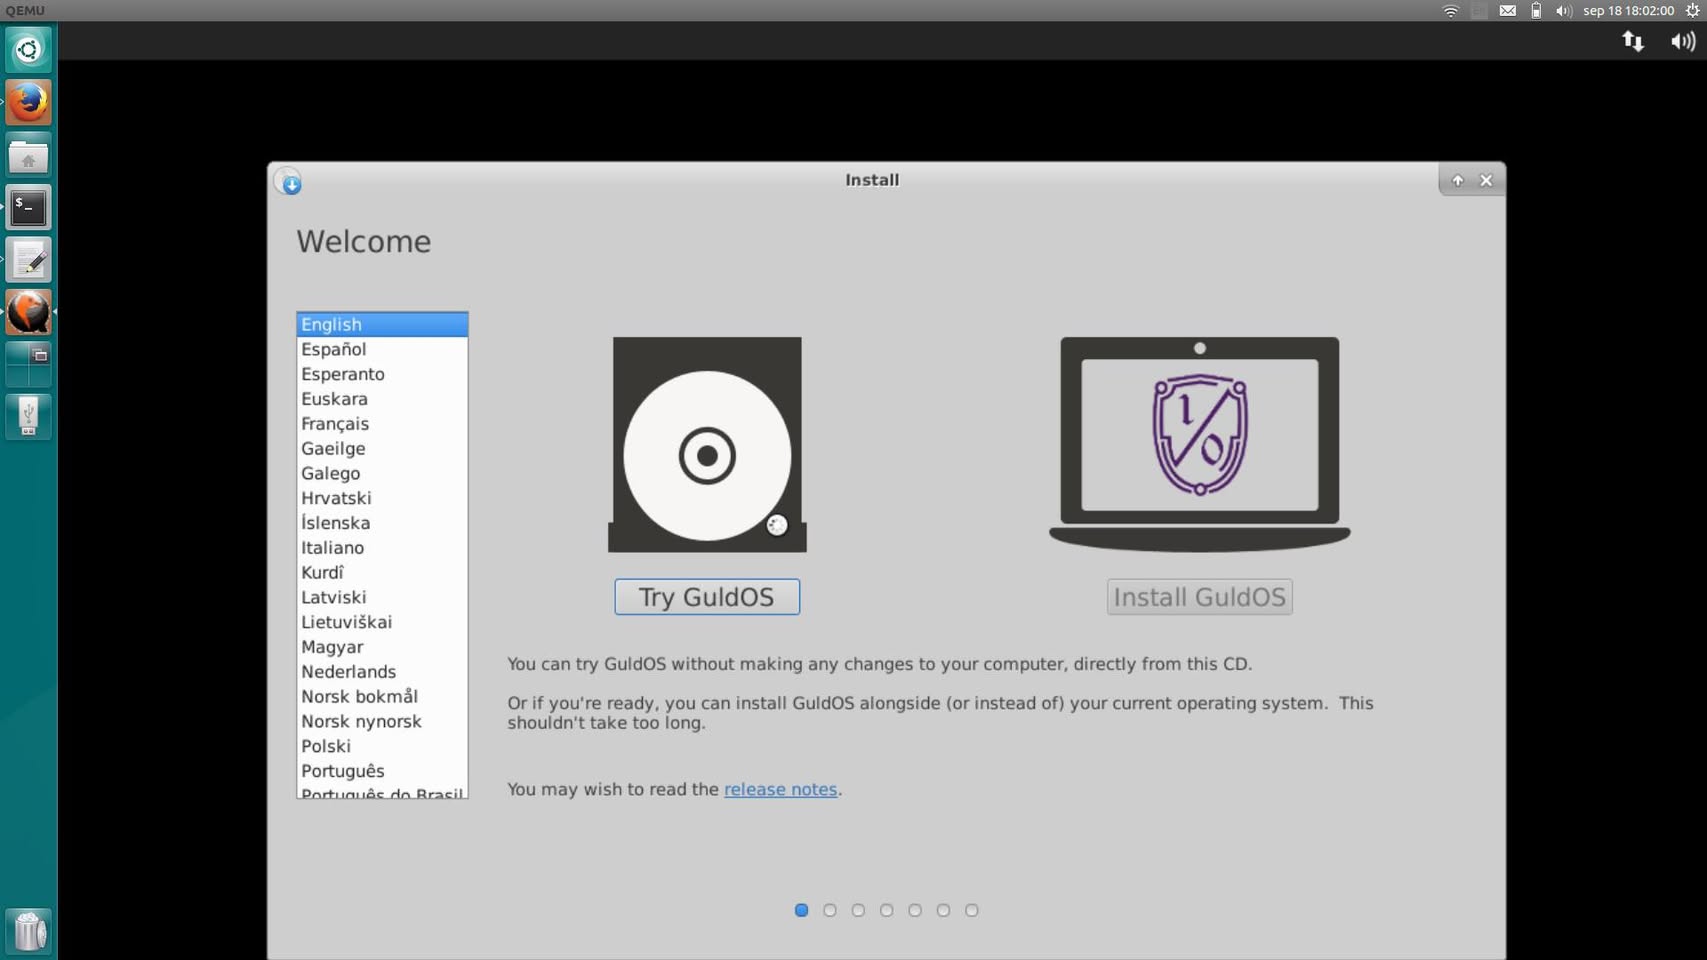
Task: Click the orange bird launcher icon
Action: coord(28,313)
